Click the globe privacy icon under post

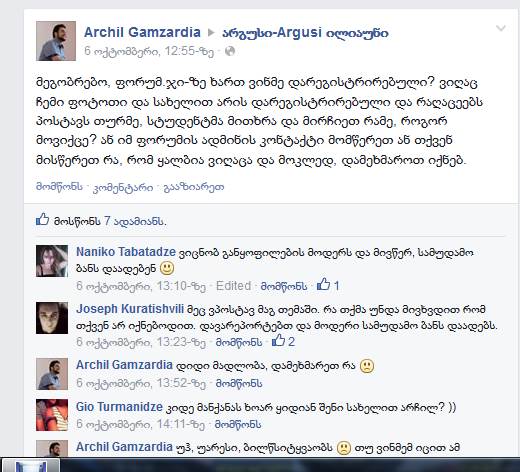[x=230, y=51]
